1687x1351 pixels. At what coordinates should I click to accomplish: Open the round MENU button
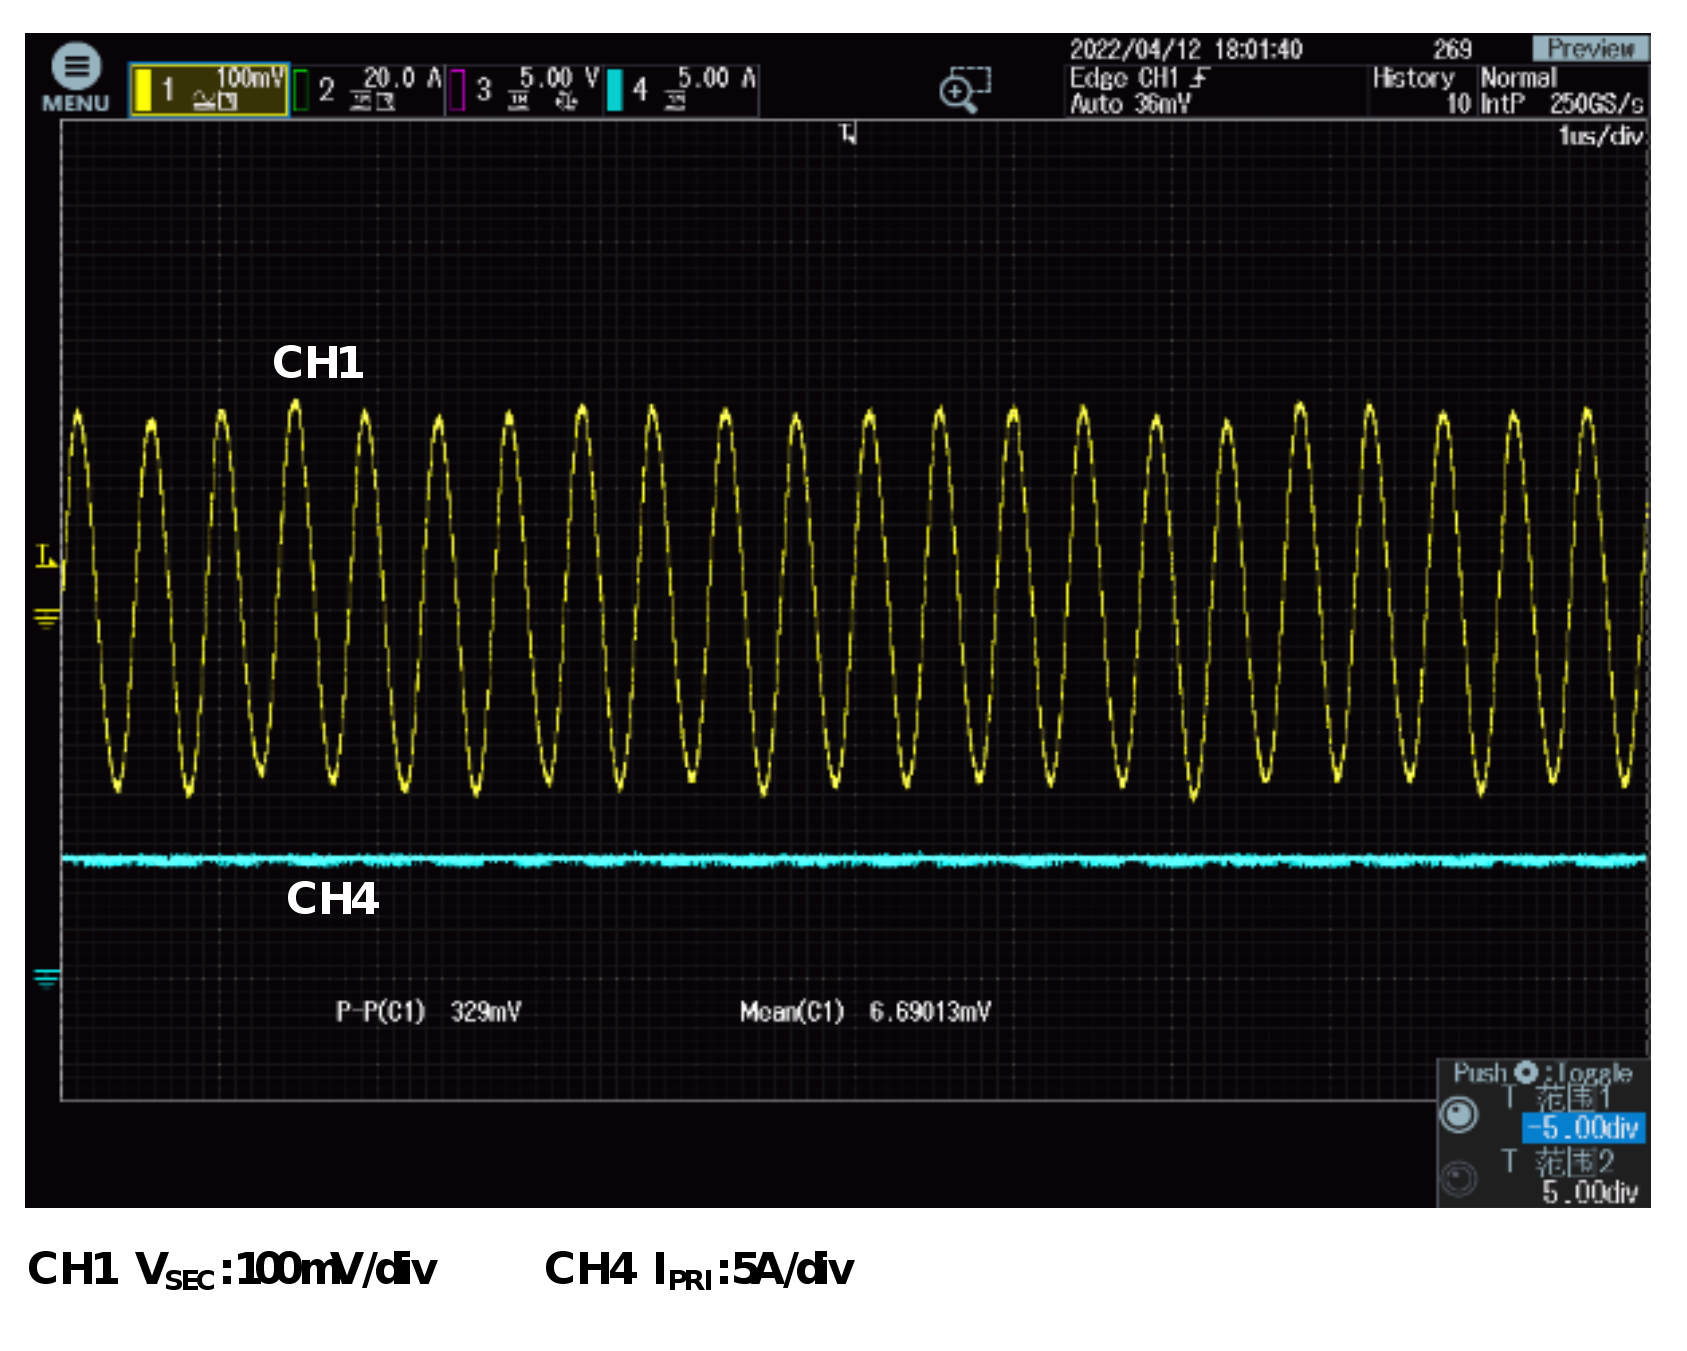(76, 77)
